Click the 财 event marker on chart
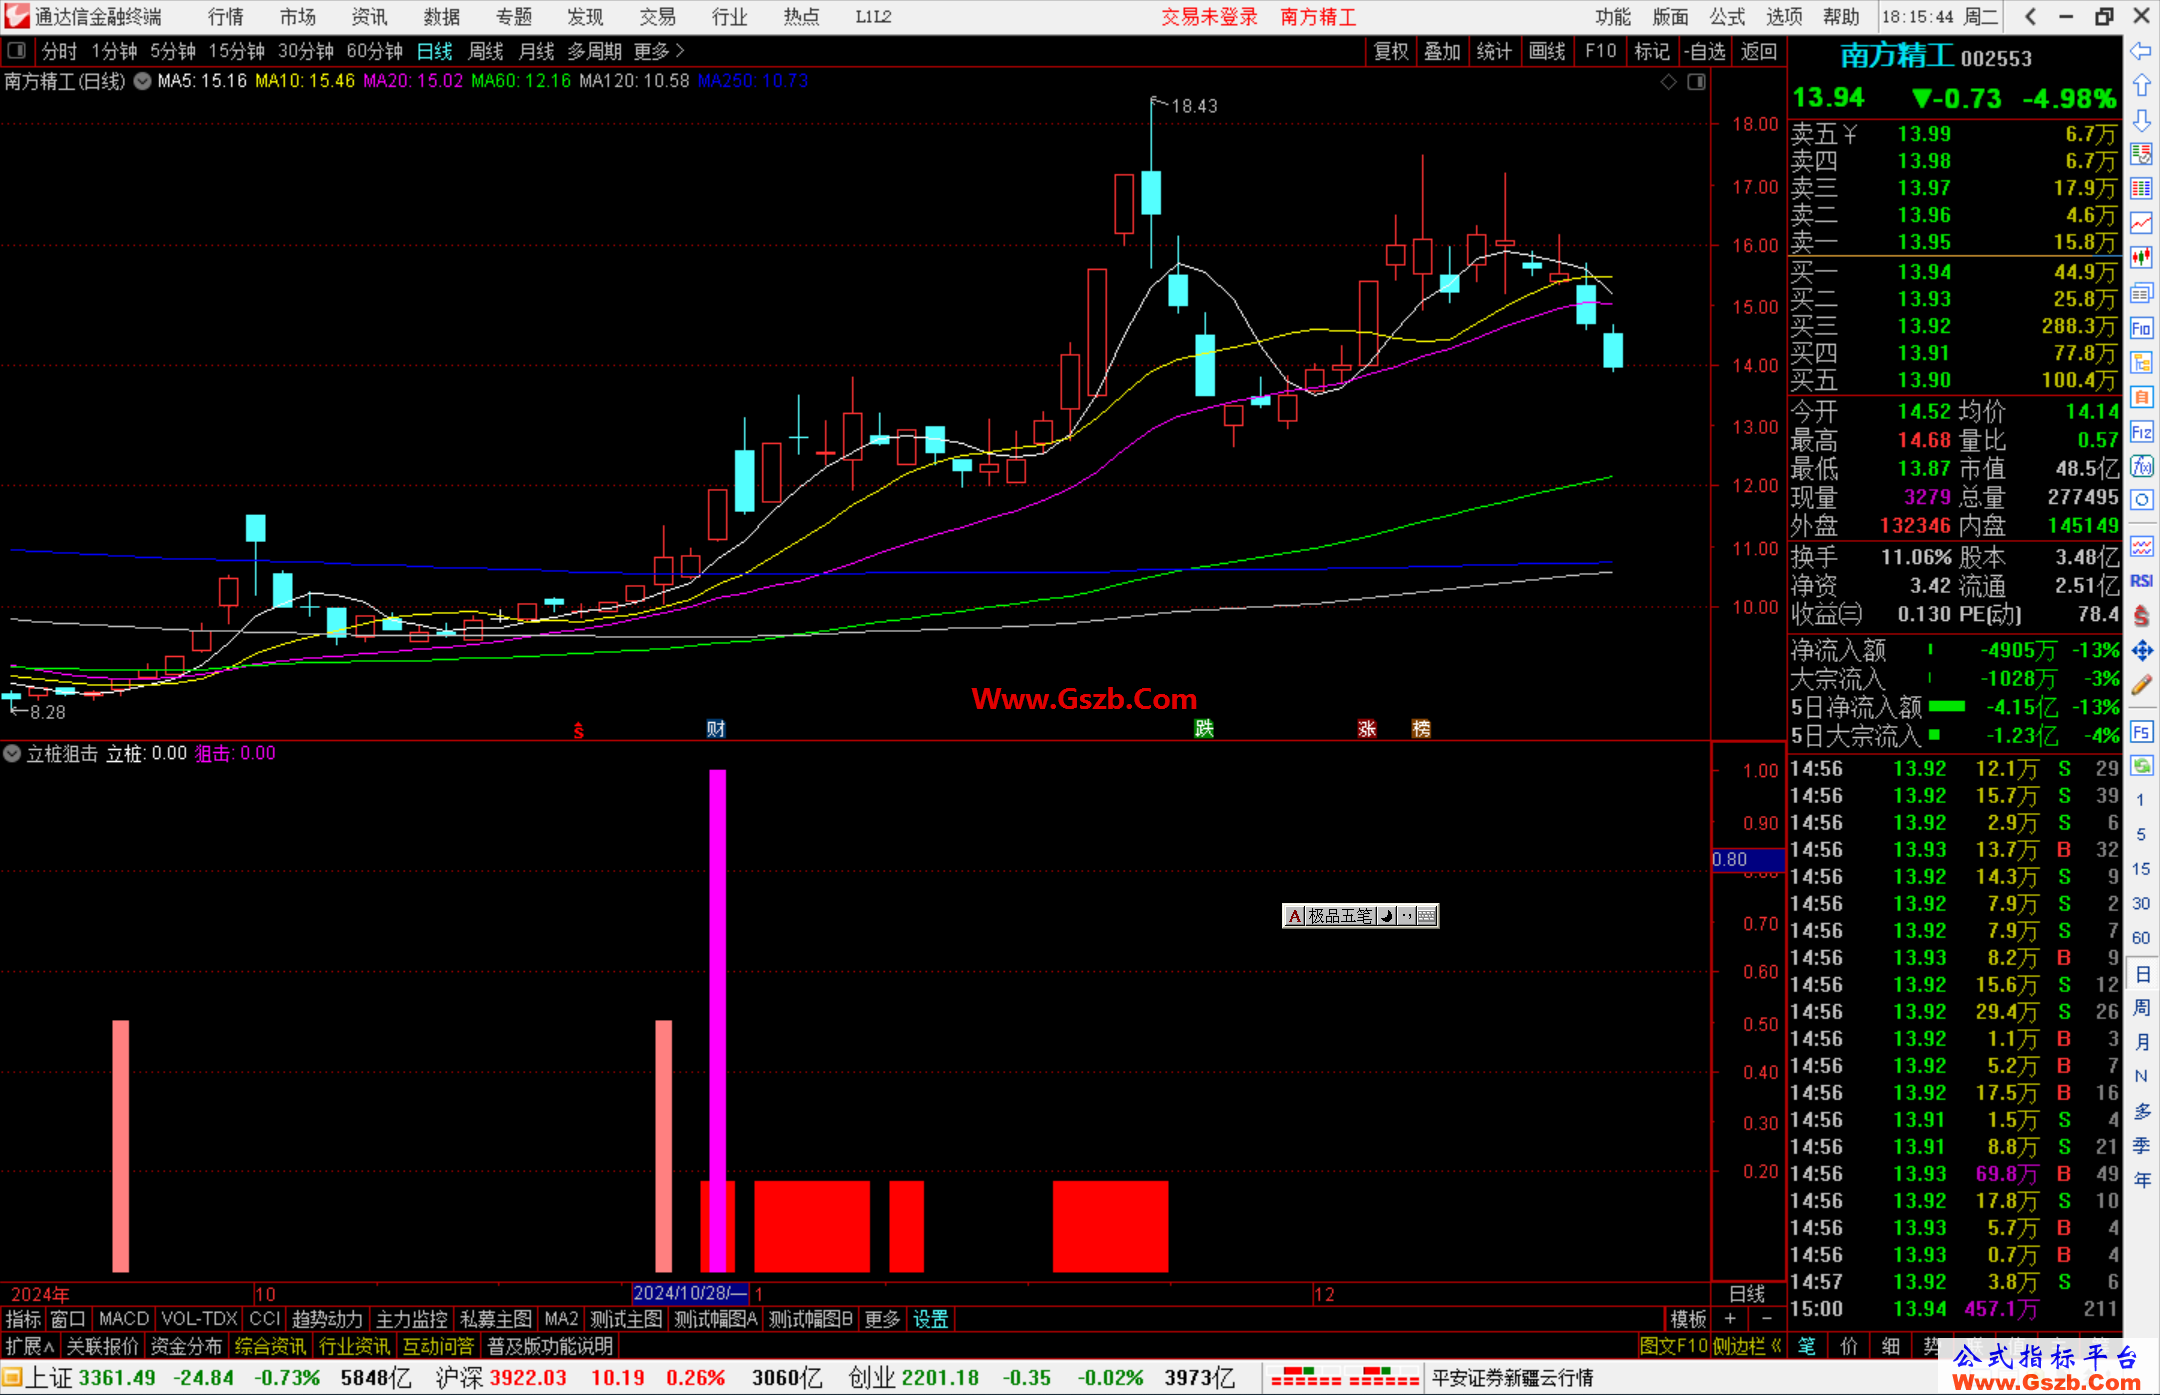This screenshot has height=1395, width=2160. tap(716, 729)
